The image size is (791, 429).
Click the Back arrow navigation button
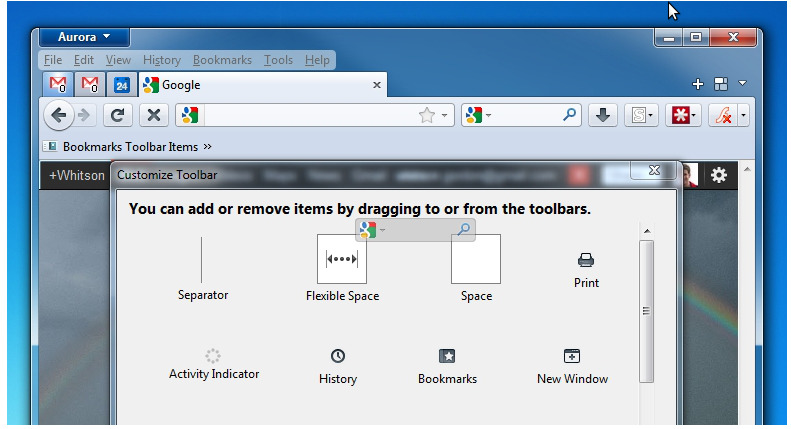click(59, 116)
